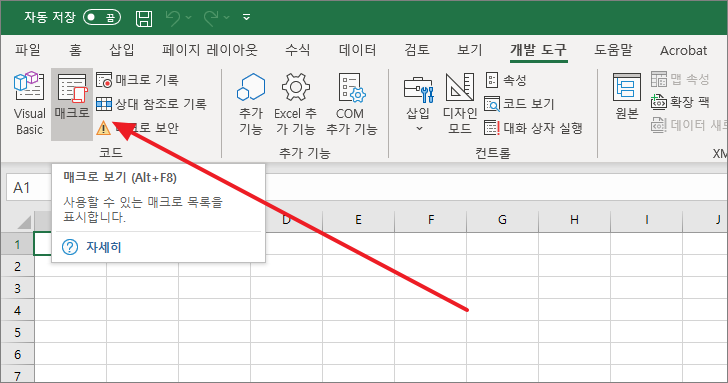The image size is (728, 383).
Task: Switch to 페이지 레이아웃 tab
Action: pyautogui.click(x=209, y=50)
